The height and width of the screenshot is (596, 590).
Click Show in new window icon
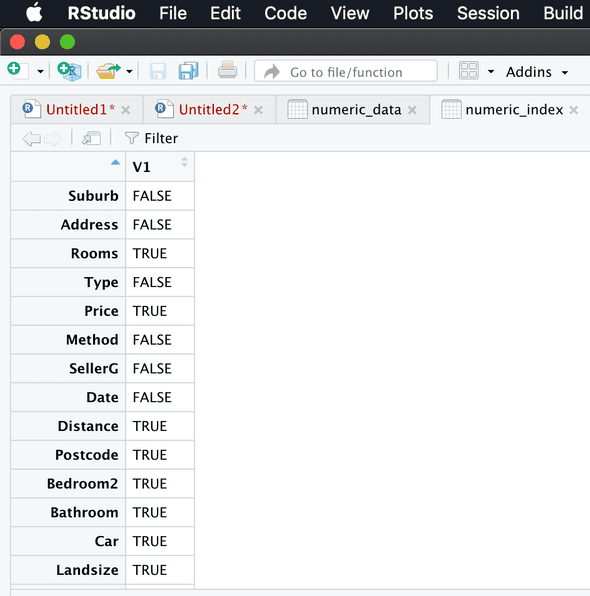point(91,138)
